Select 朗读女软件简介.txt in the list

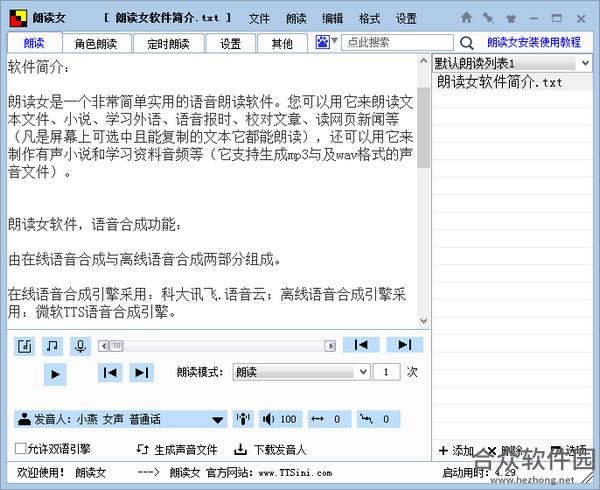click(512, 82)
